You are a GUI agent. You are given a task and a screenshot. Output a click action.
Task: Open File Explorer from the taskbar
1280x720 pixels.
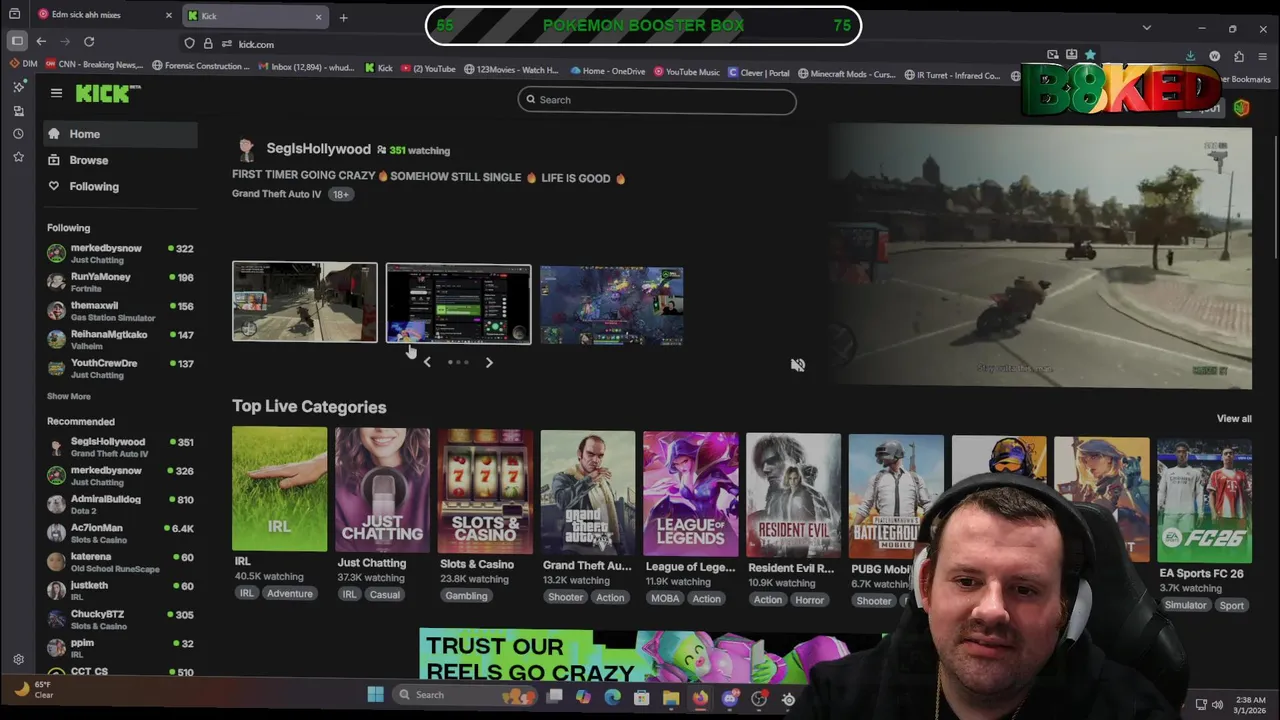click(671, 698)
